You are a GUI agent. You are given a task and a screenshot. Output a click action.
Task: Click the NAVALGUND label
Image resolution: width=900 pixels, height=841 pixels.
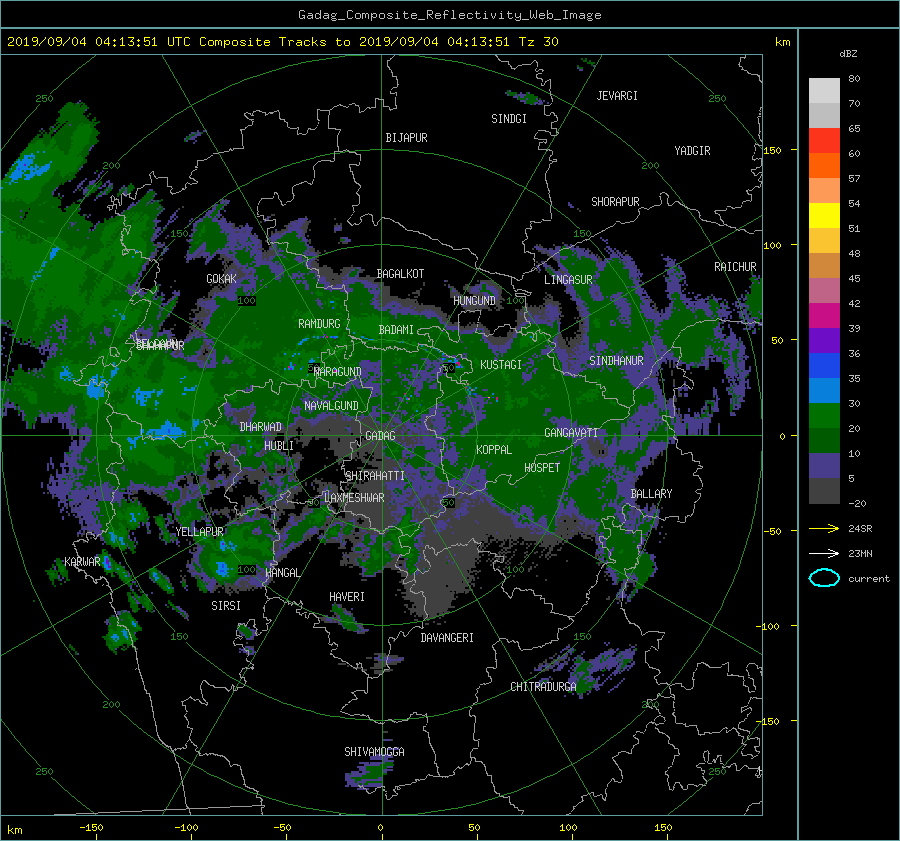tap(331, 406)
